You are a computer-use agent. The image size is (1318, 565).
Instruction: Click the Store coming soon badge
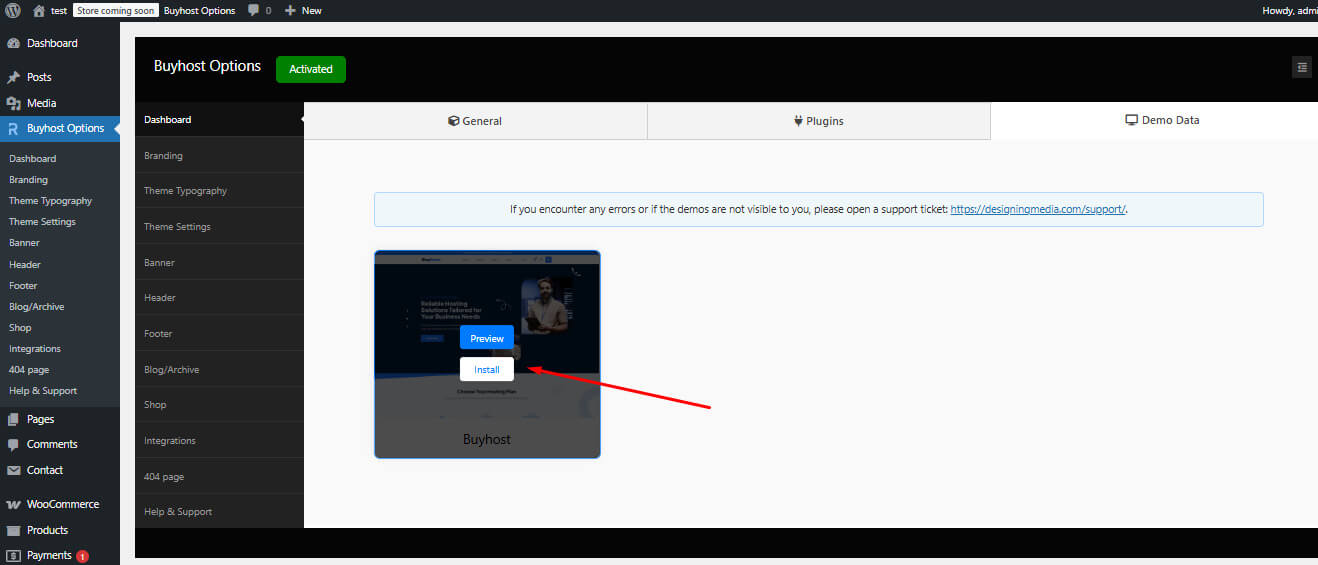point(116,10)
